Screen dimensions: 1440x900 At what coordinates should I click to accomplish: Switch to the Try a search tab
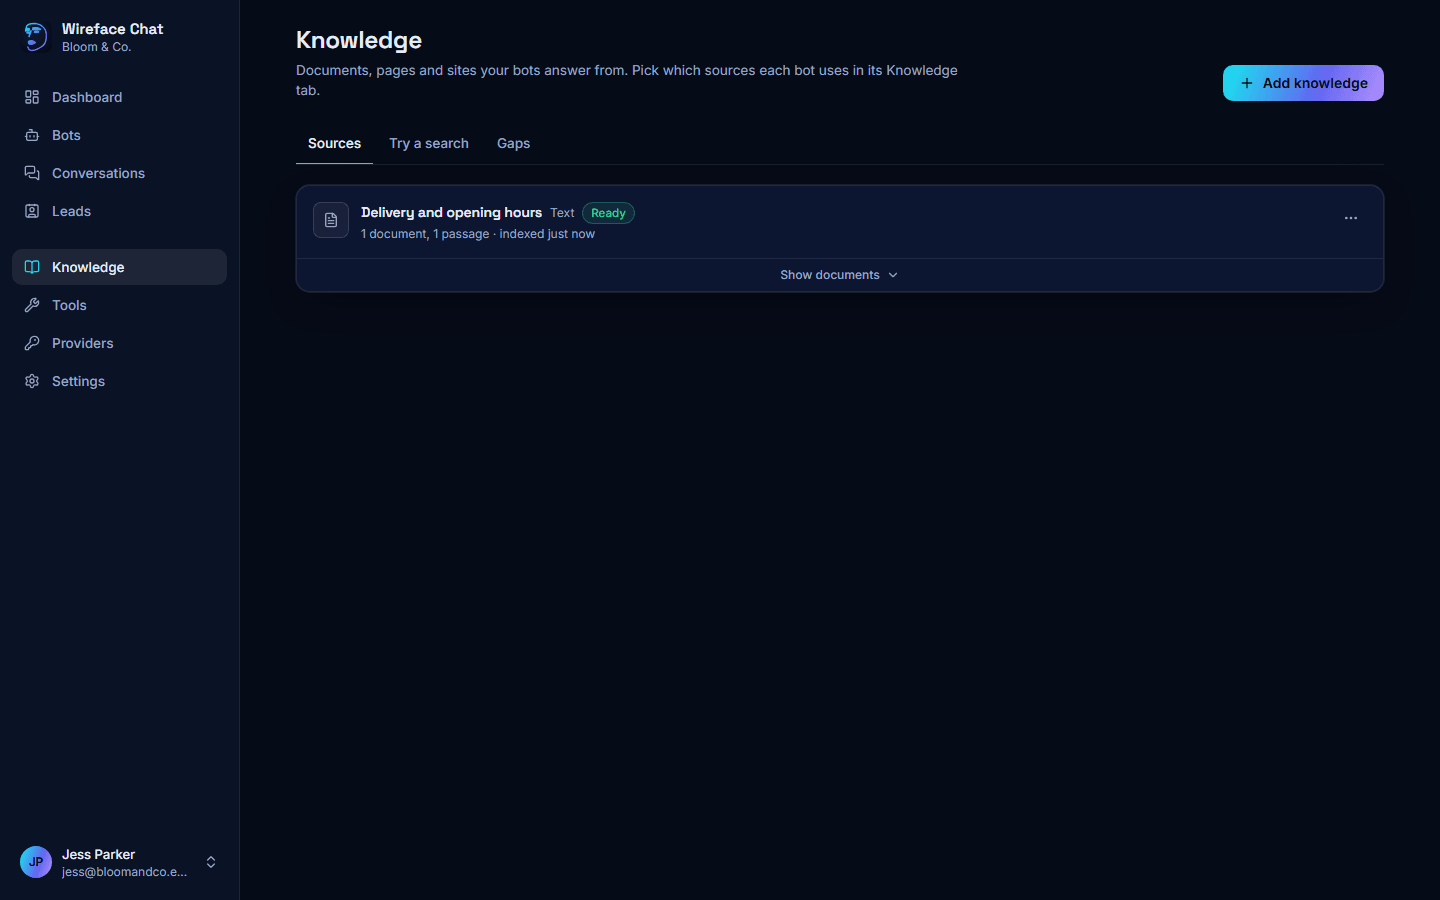pos(429,144)
